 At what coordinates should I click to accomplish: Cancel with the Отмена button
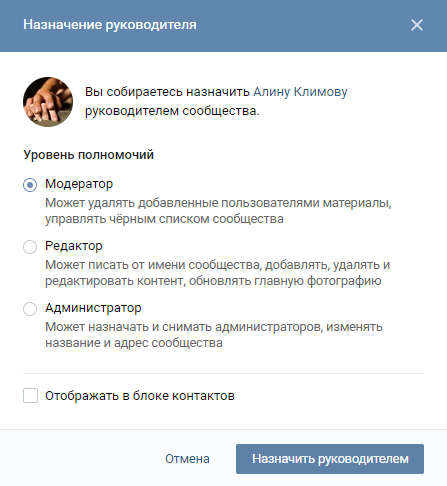187,459
